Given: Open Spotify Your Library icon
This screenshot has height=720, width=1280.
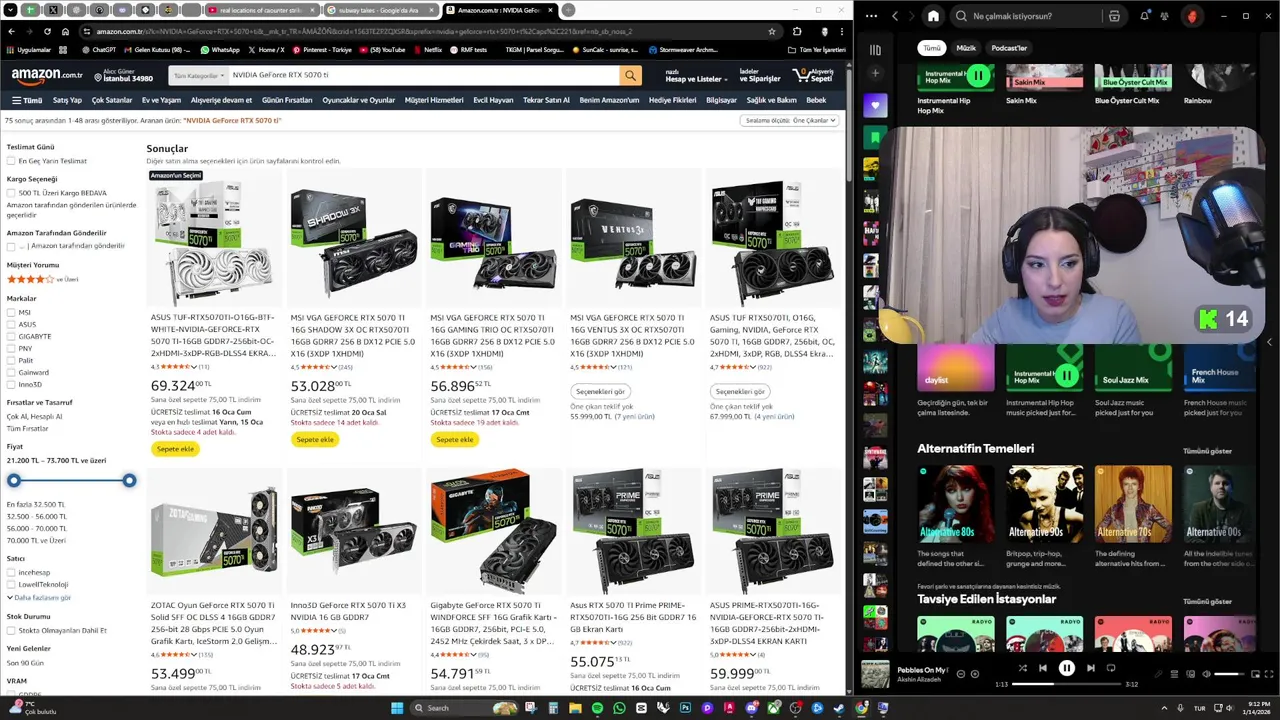Looking at the screenshot, I should point(875,49).
